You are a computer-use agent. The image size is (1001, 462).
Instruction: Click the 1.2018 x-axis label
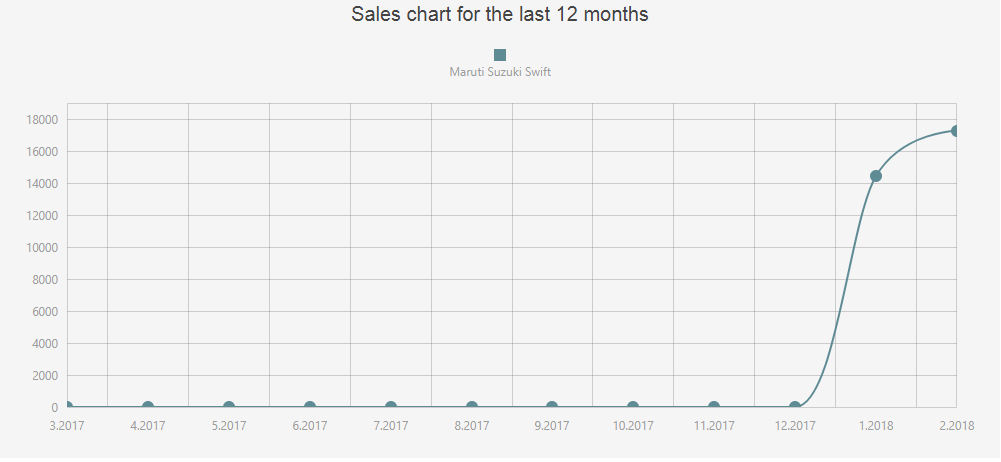tap(876, 426)
